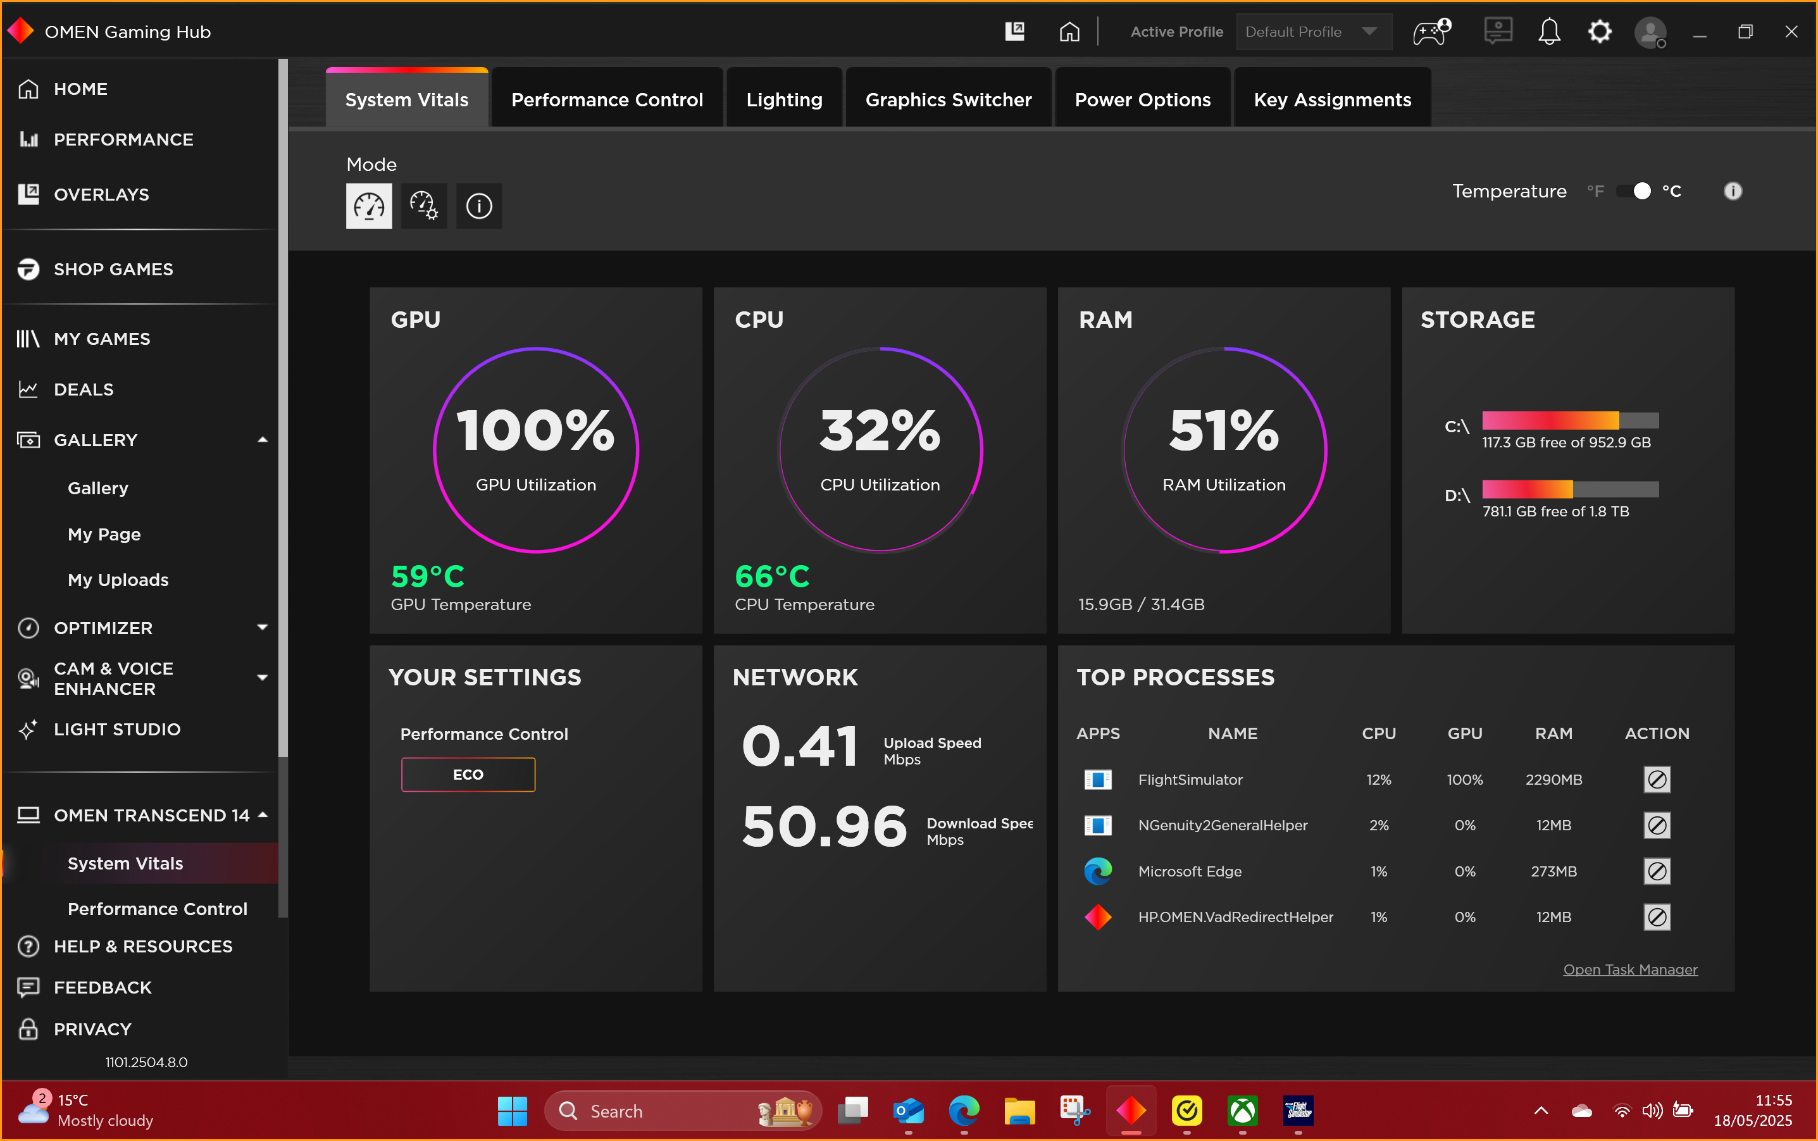The width and height of the screenshot is (1818, 1141).
Task: Select the gauge Mode icon
Action: 369,206
